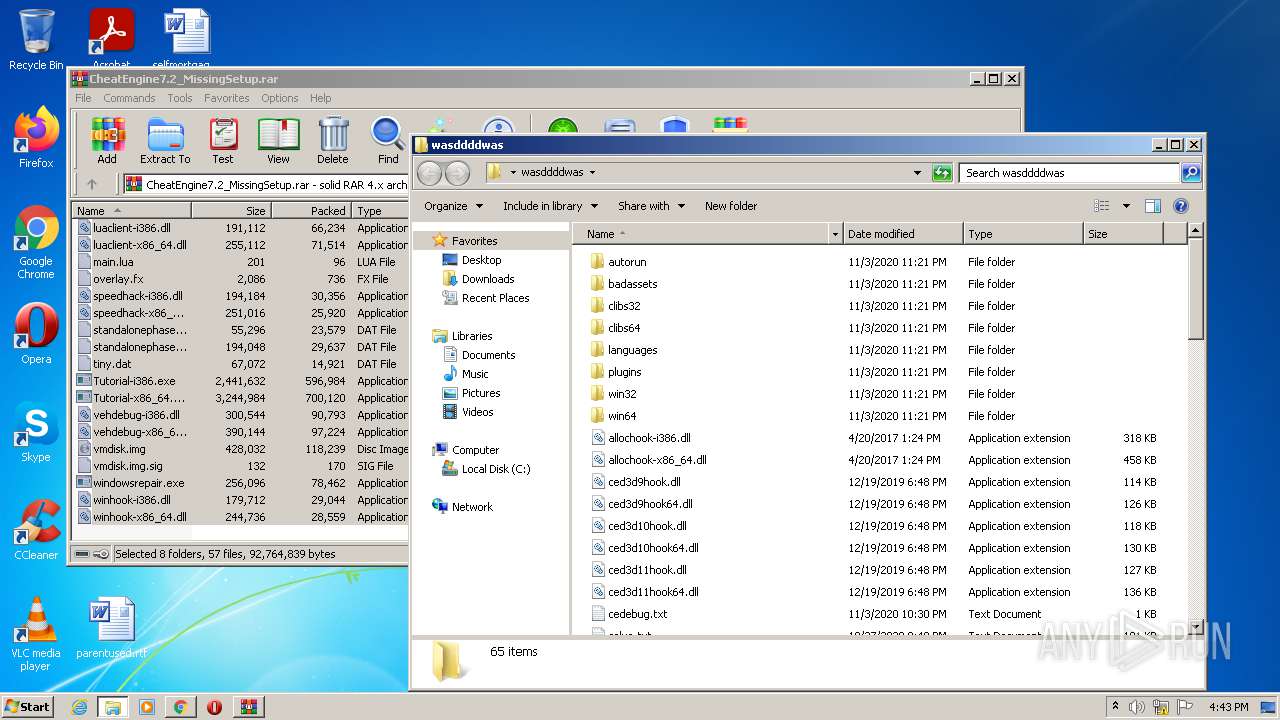Toggle the preview pane icon
This screenshot has height=720, width=1280.
1152,206
